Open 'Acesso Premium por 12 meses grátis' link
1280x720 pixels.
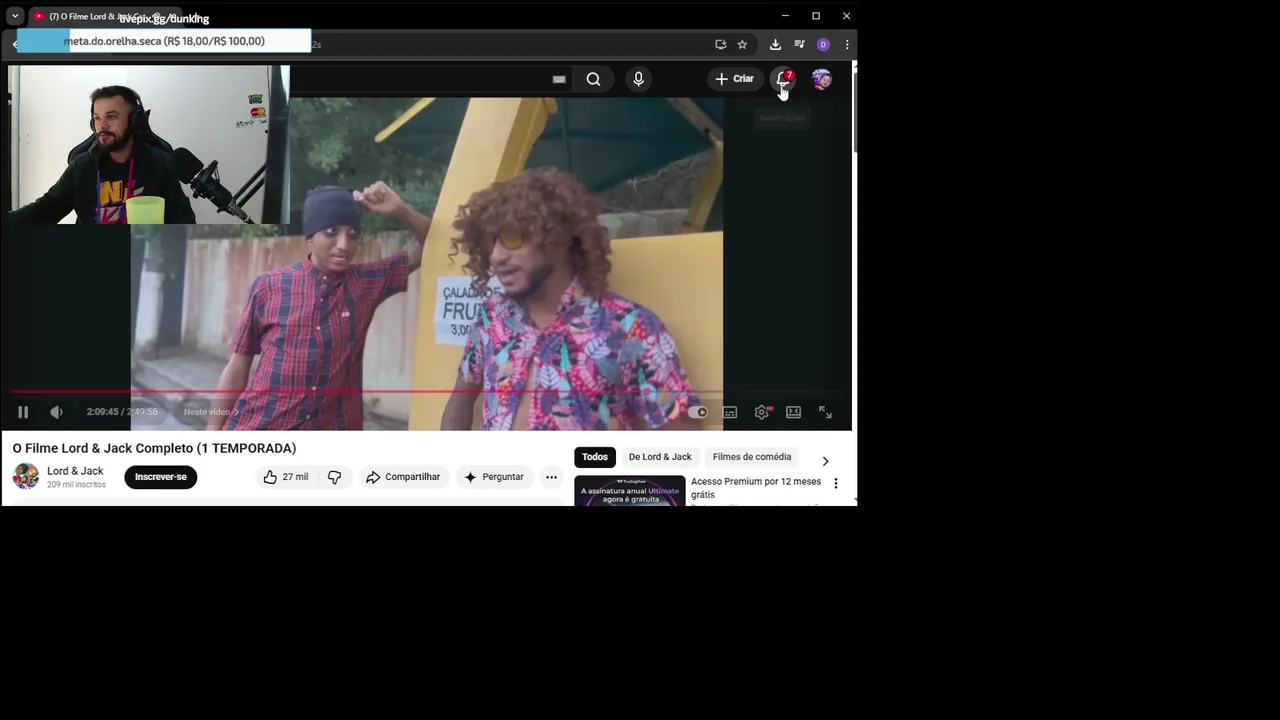[756, 488]
